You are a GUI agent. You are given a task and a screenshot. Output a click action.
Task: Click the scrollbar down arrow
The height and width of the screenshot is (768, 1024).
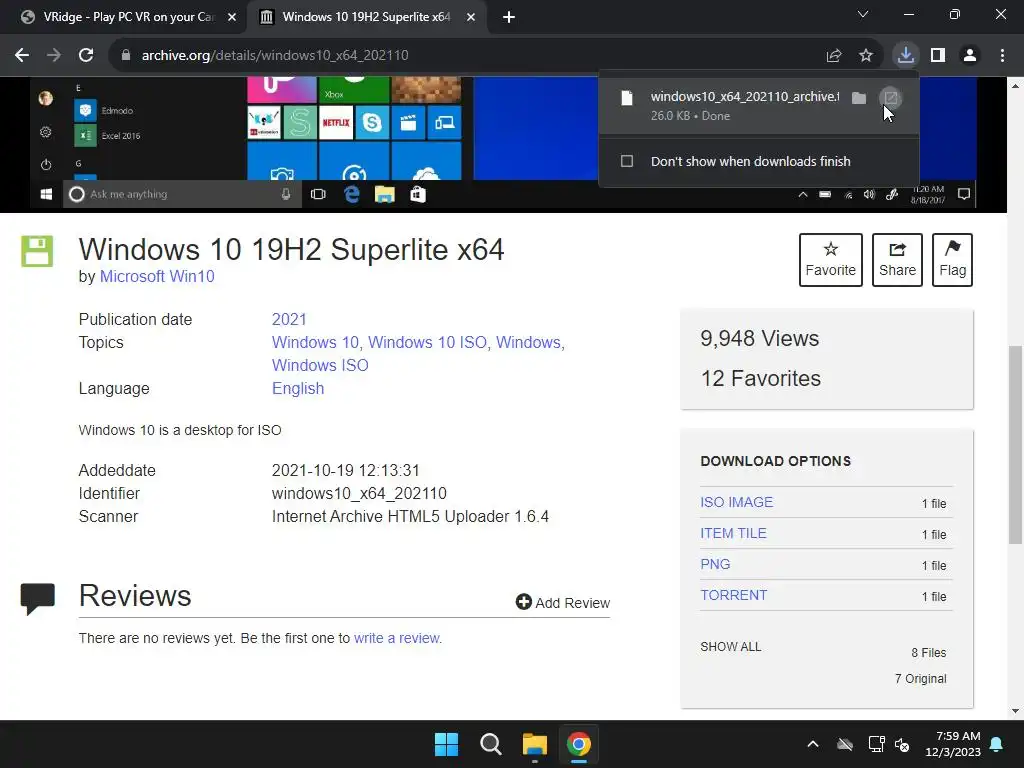pyautogui.click(x=1016, y=711)
